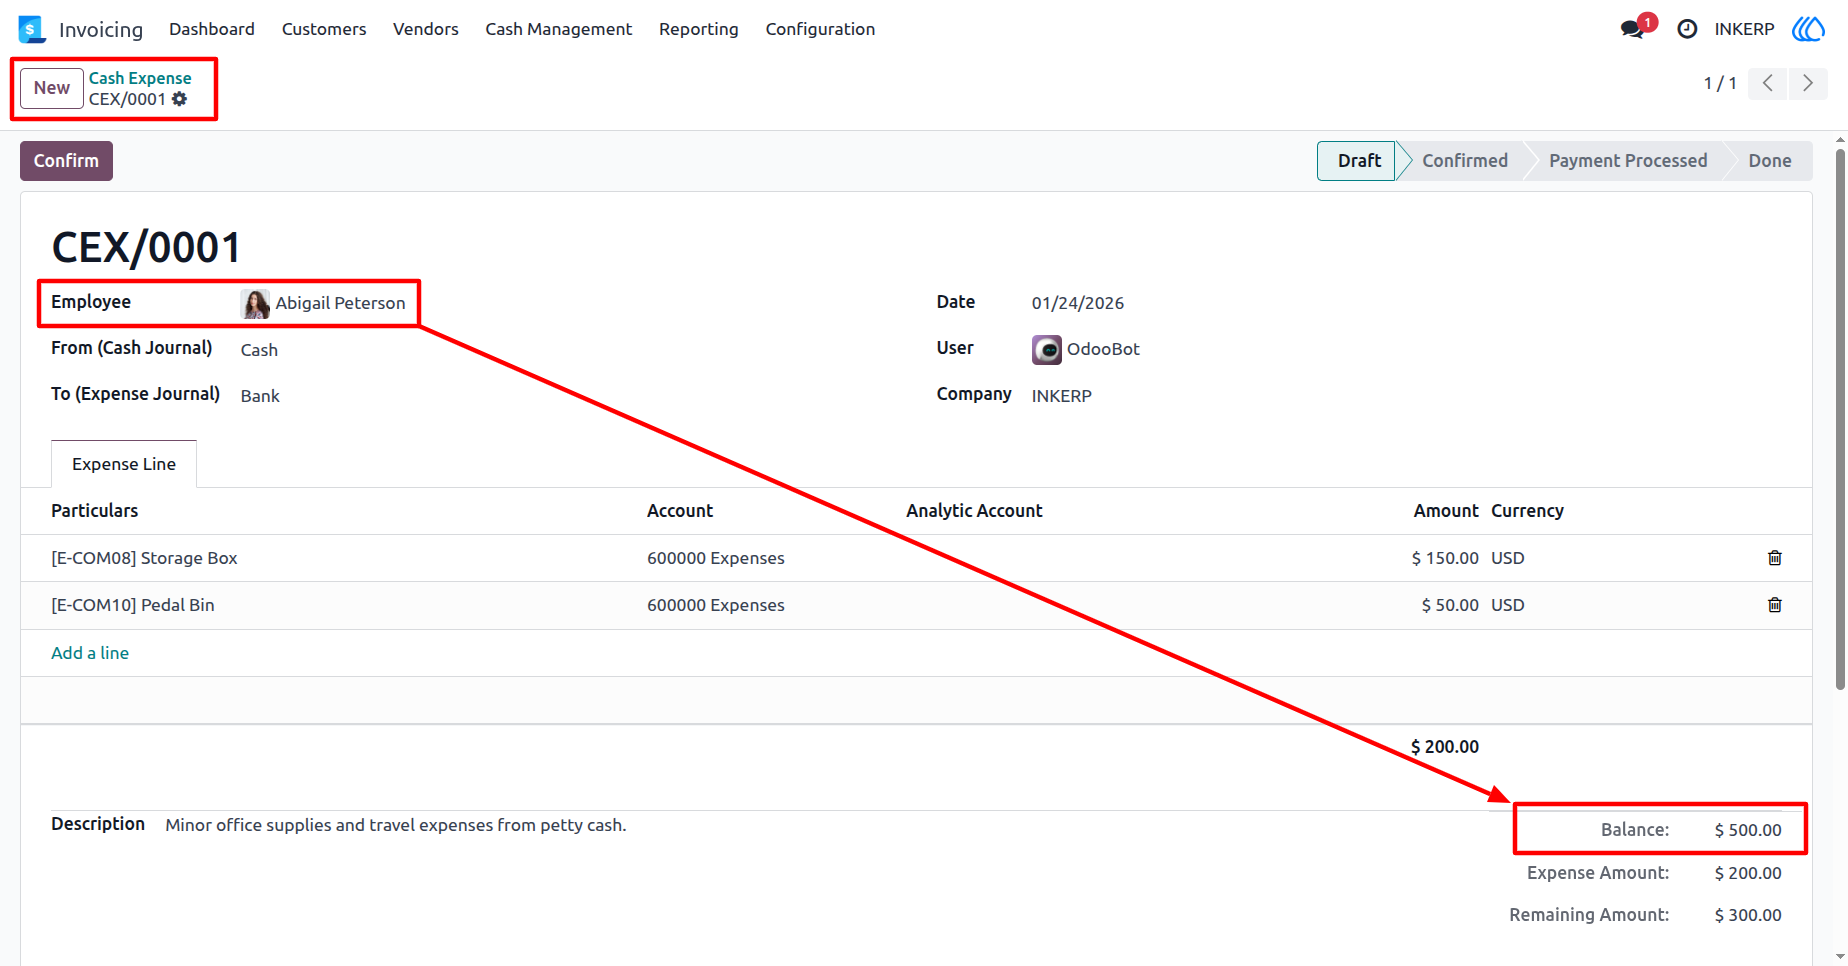1848x966 pixels.
Task: Open the conversations chat notification icon
Action: [x=1633, y=29]
